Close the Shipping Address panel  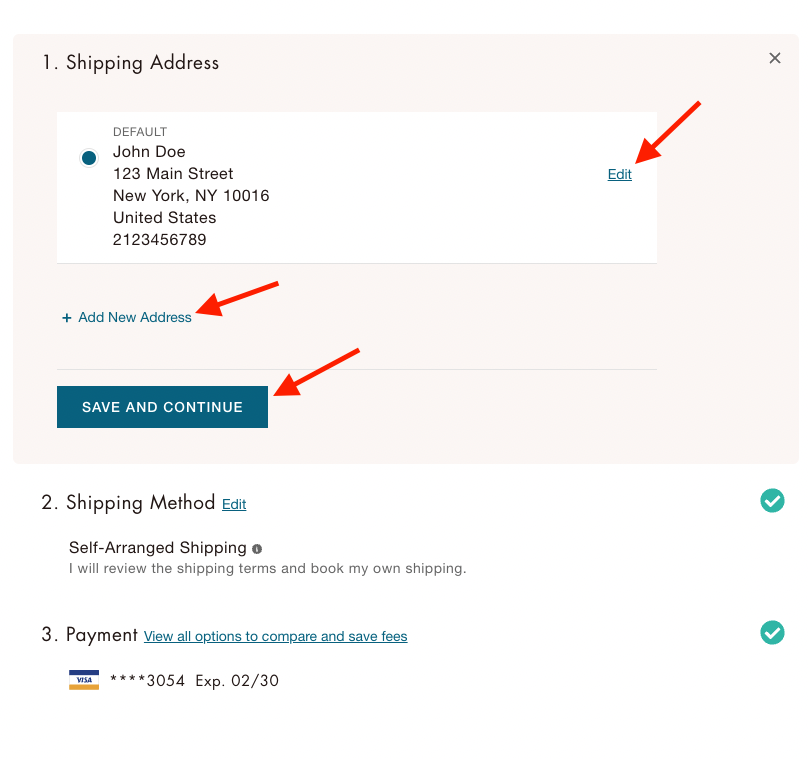[x=775, y=58]
